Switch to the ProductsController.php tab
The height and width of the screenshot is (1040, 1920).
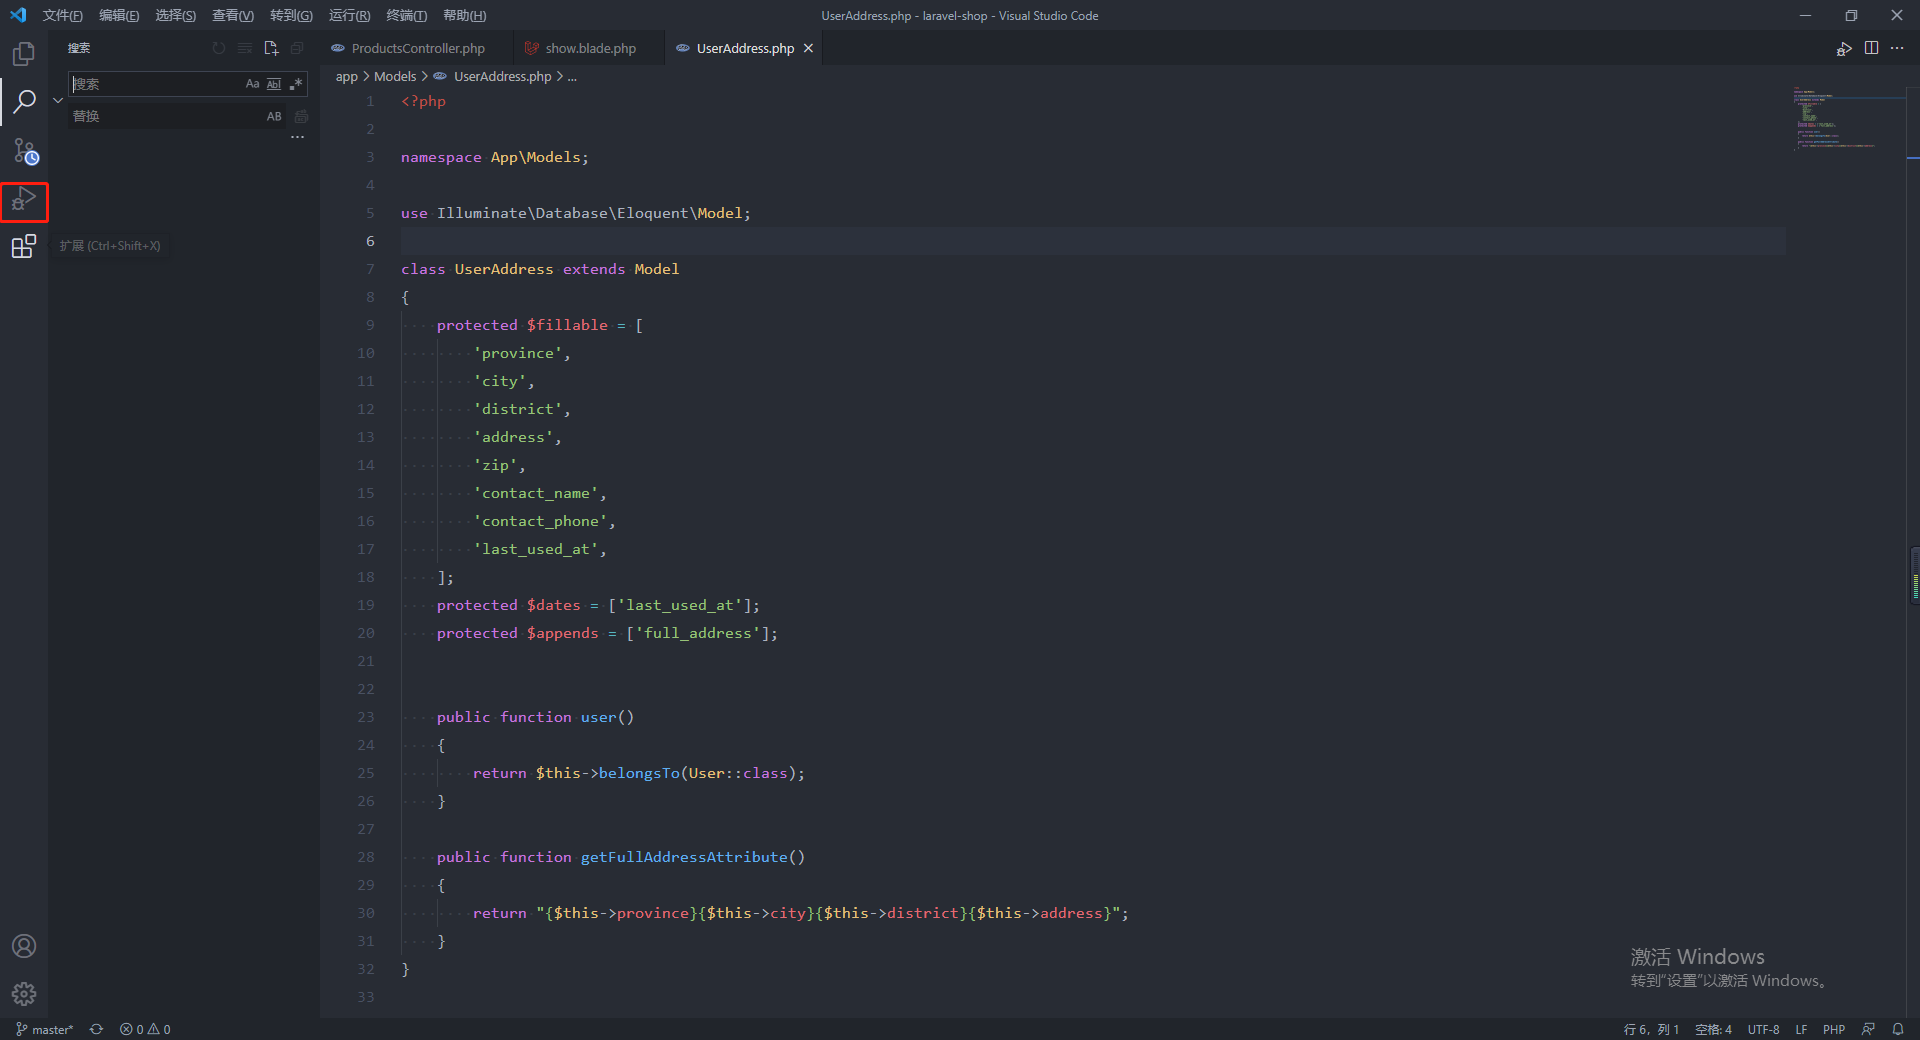[x=417, y=48]
